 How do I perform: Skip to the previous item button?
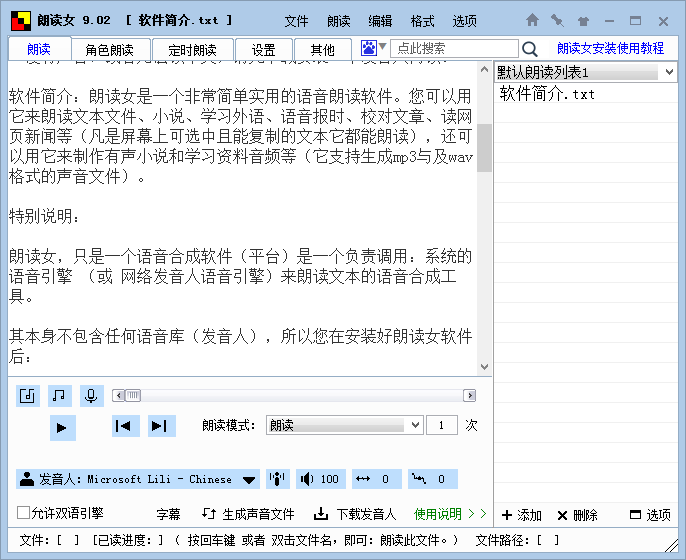125,426
